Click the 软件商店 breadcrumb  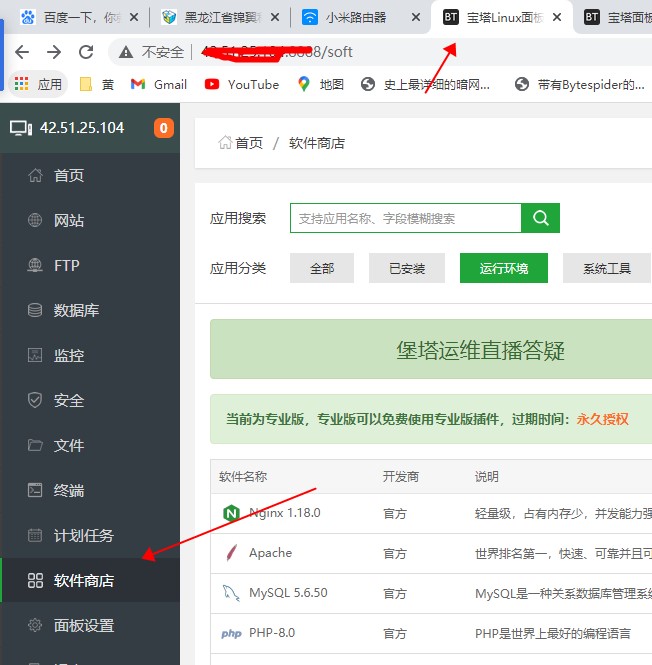[317, 143]
